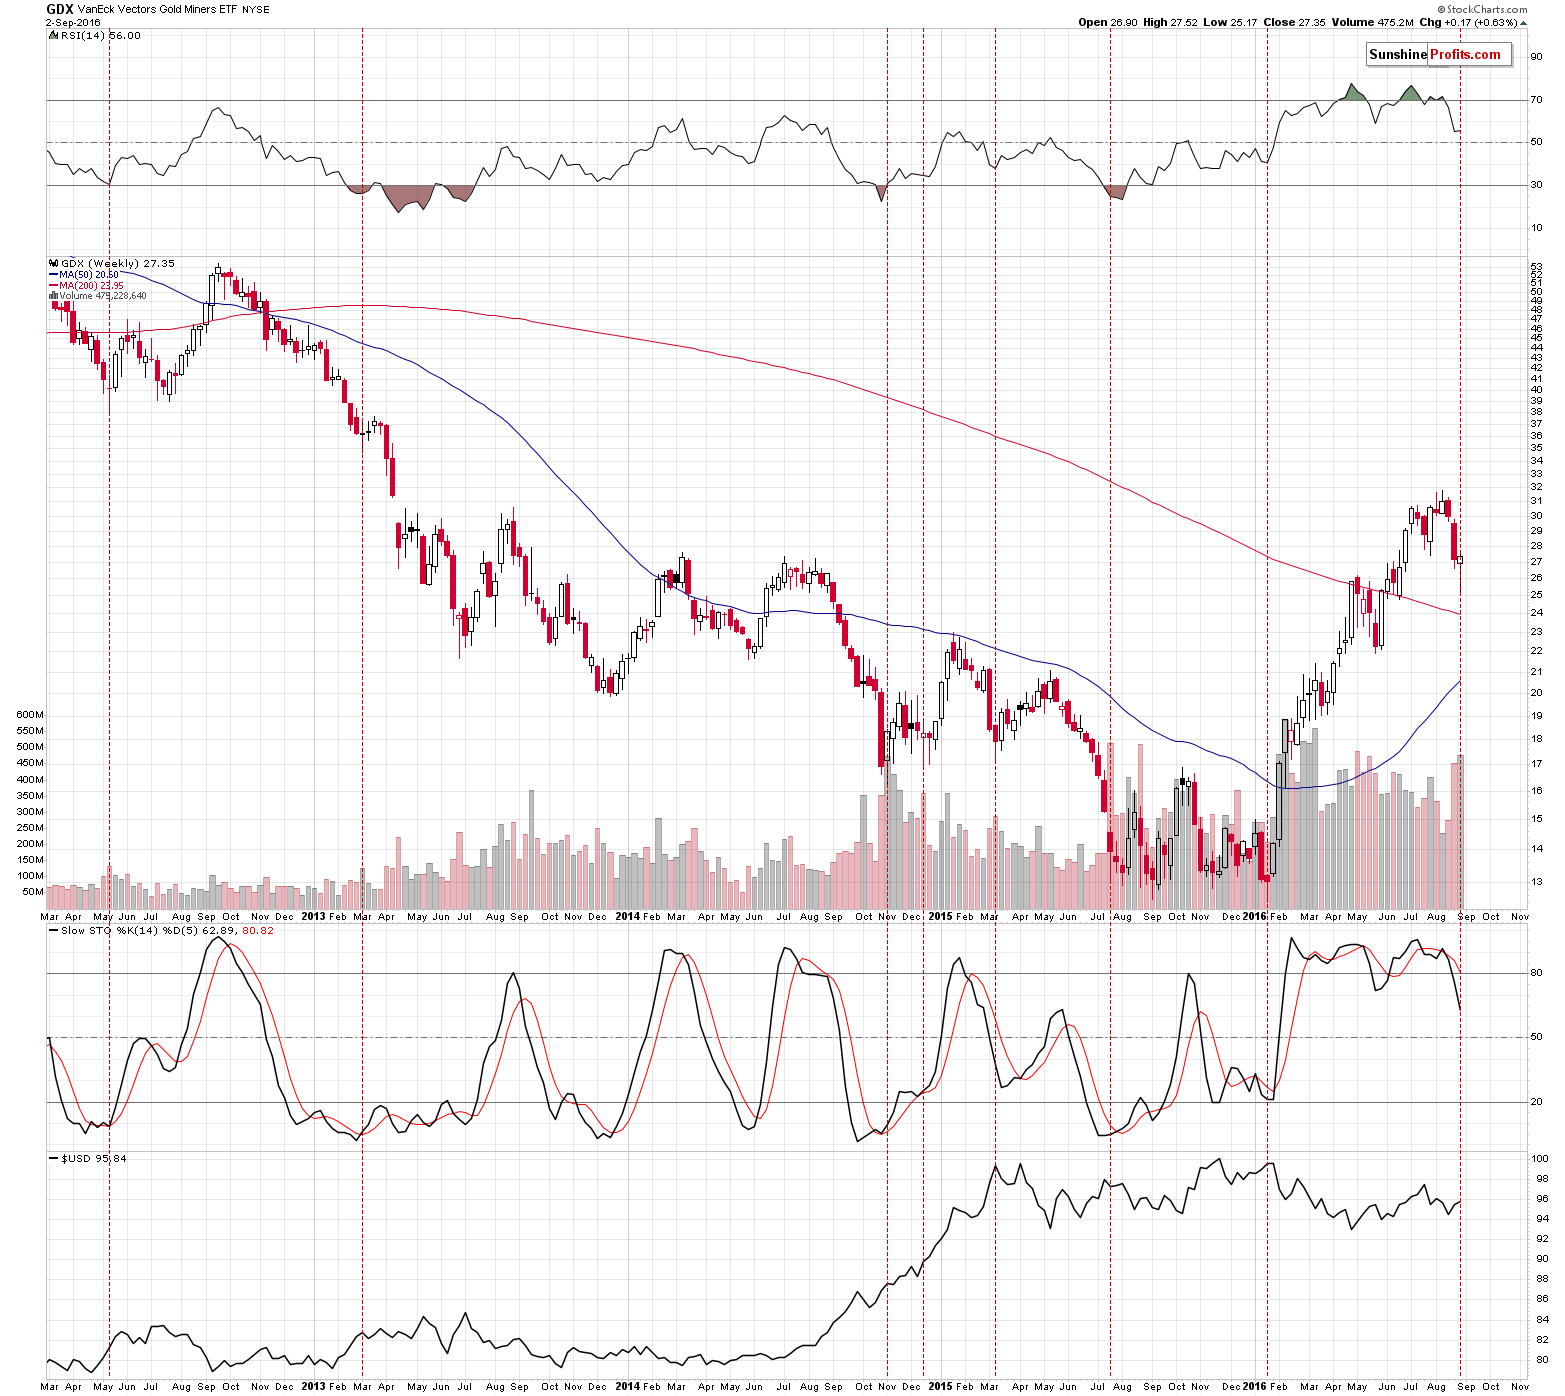Click the green up-arrow after Chg
This screenshot has width=1565, height=1396.
1525,23
